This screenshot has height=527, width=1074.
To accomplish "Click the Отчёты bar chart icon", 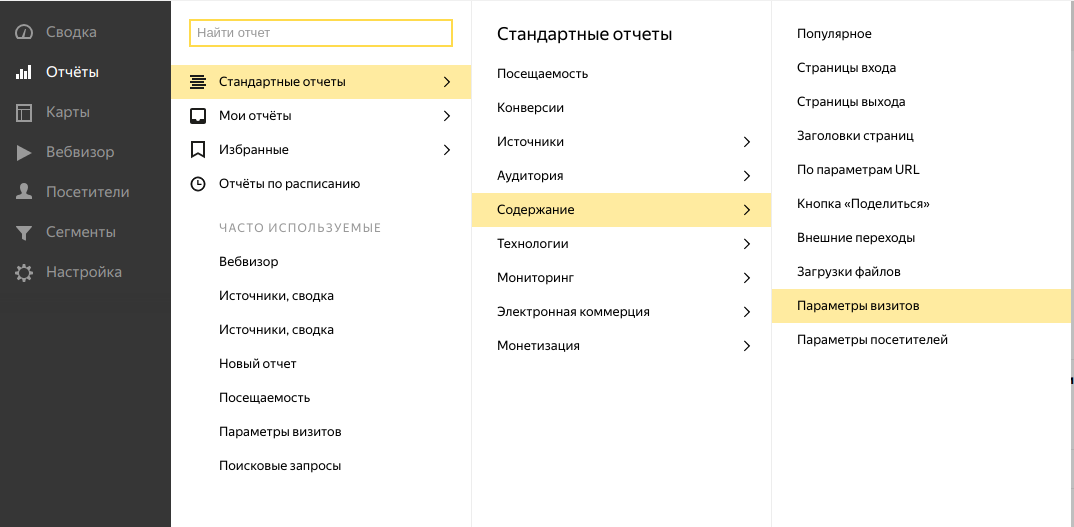I will pos(24,72).
